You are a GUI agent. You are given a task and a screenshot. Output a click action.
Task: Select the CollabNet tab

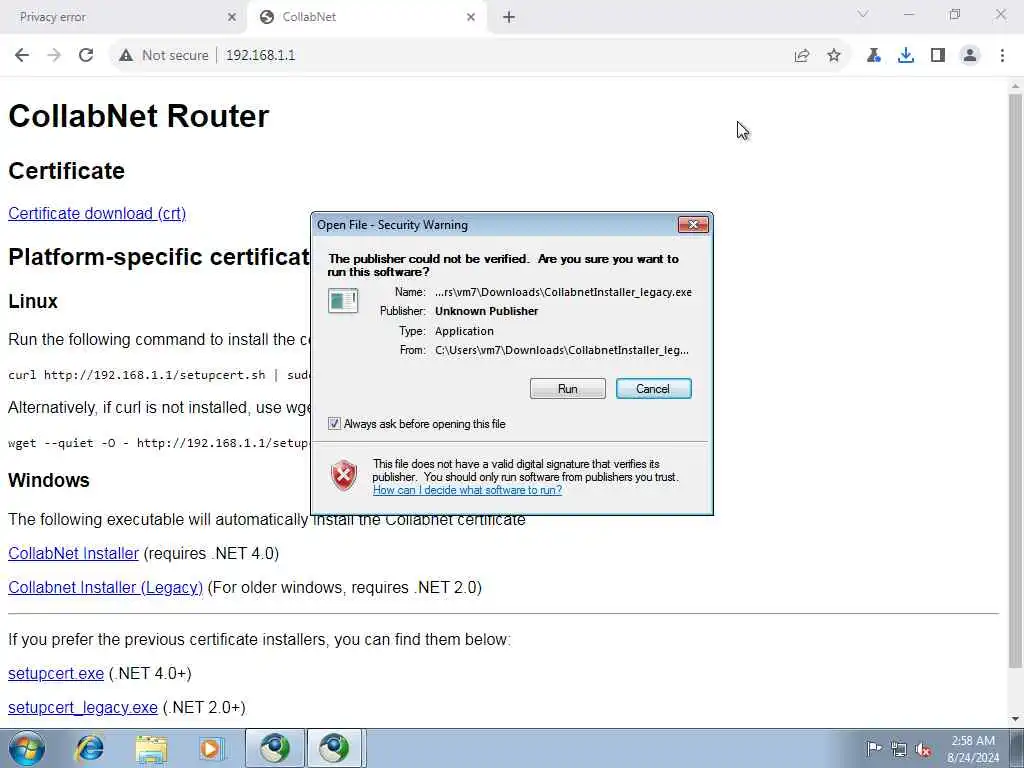(367, 17)
